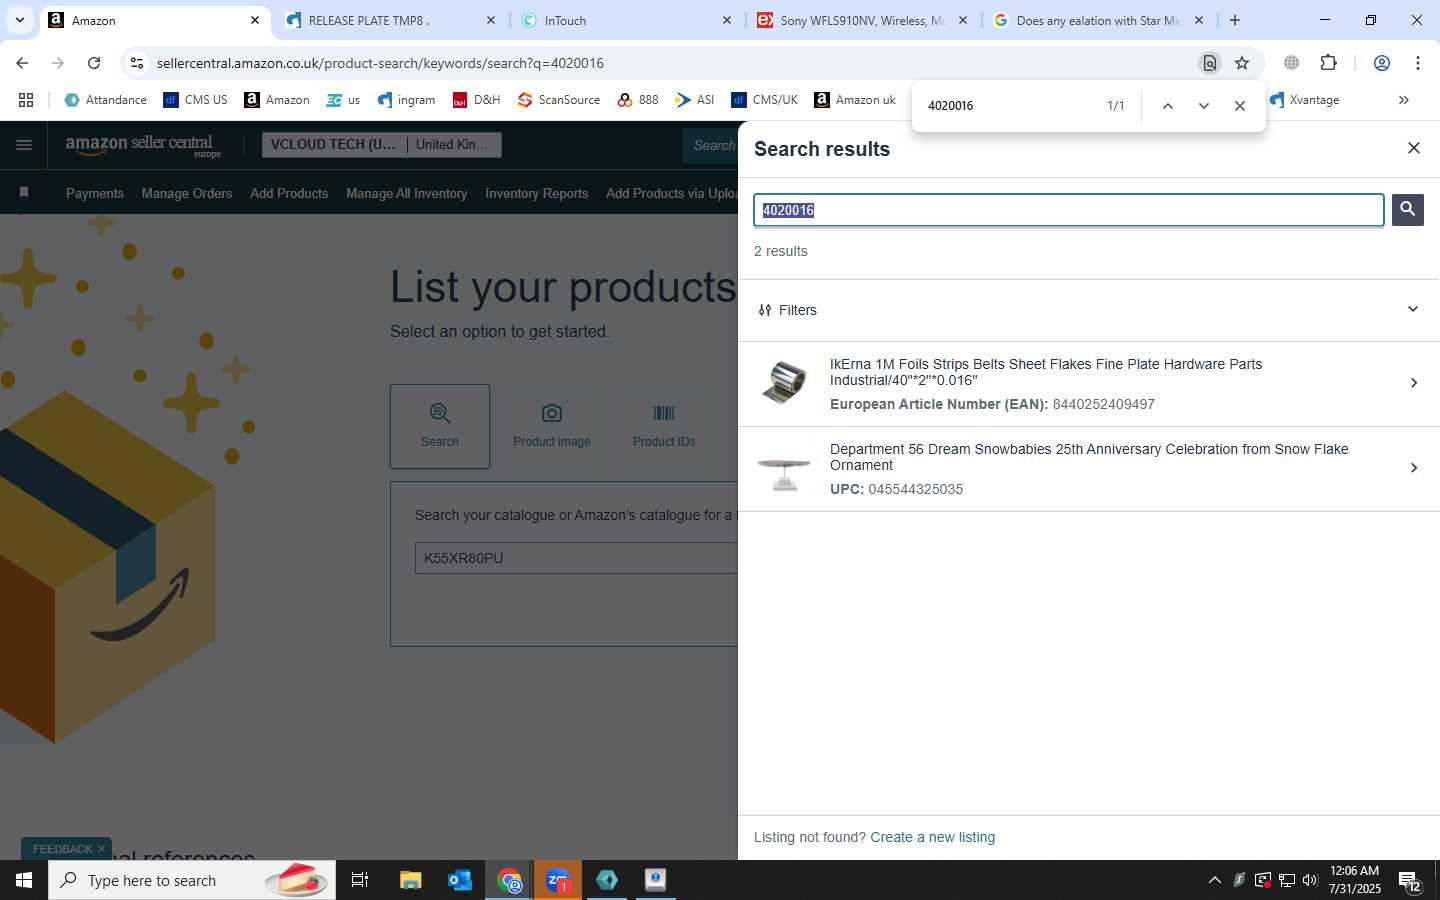Screen dimensions: 1440x900
Task: Click the foil roll product thumbnail
Action: [784, 383]
